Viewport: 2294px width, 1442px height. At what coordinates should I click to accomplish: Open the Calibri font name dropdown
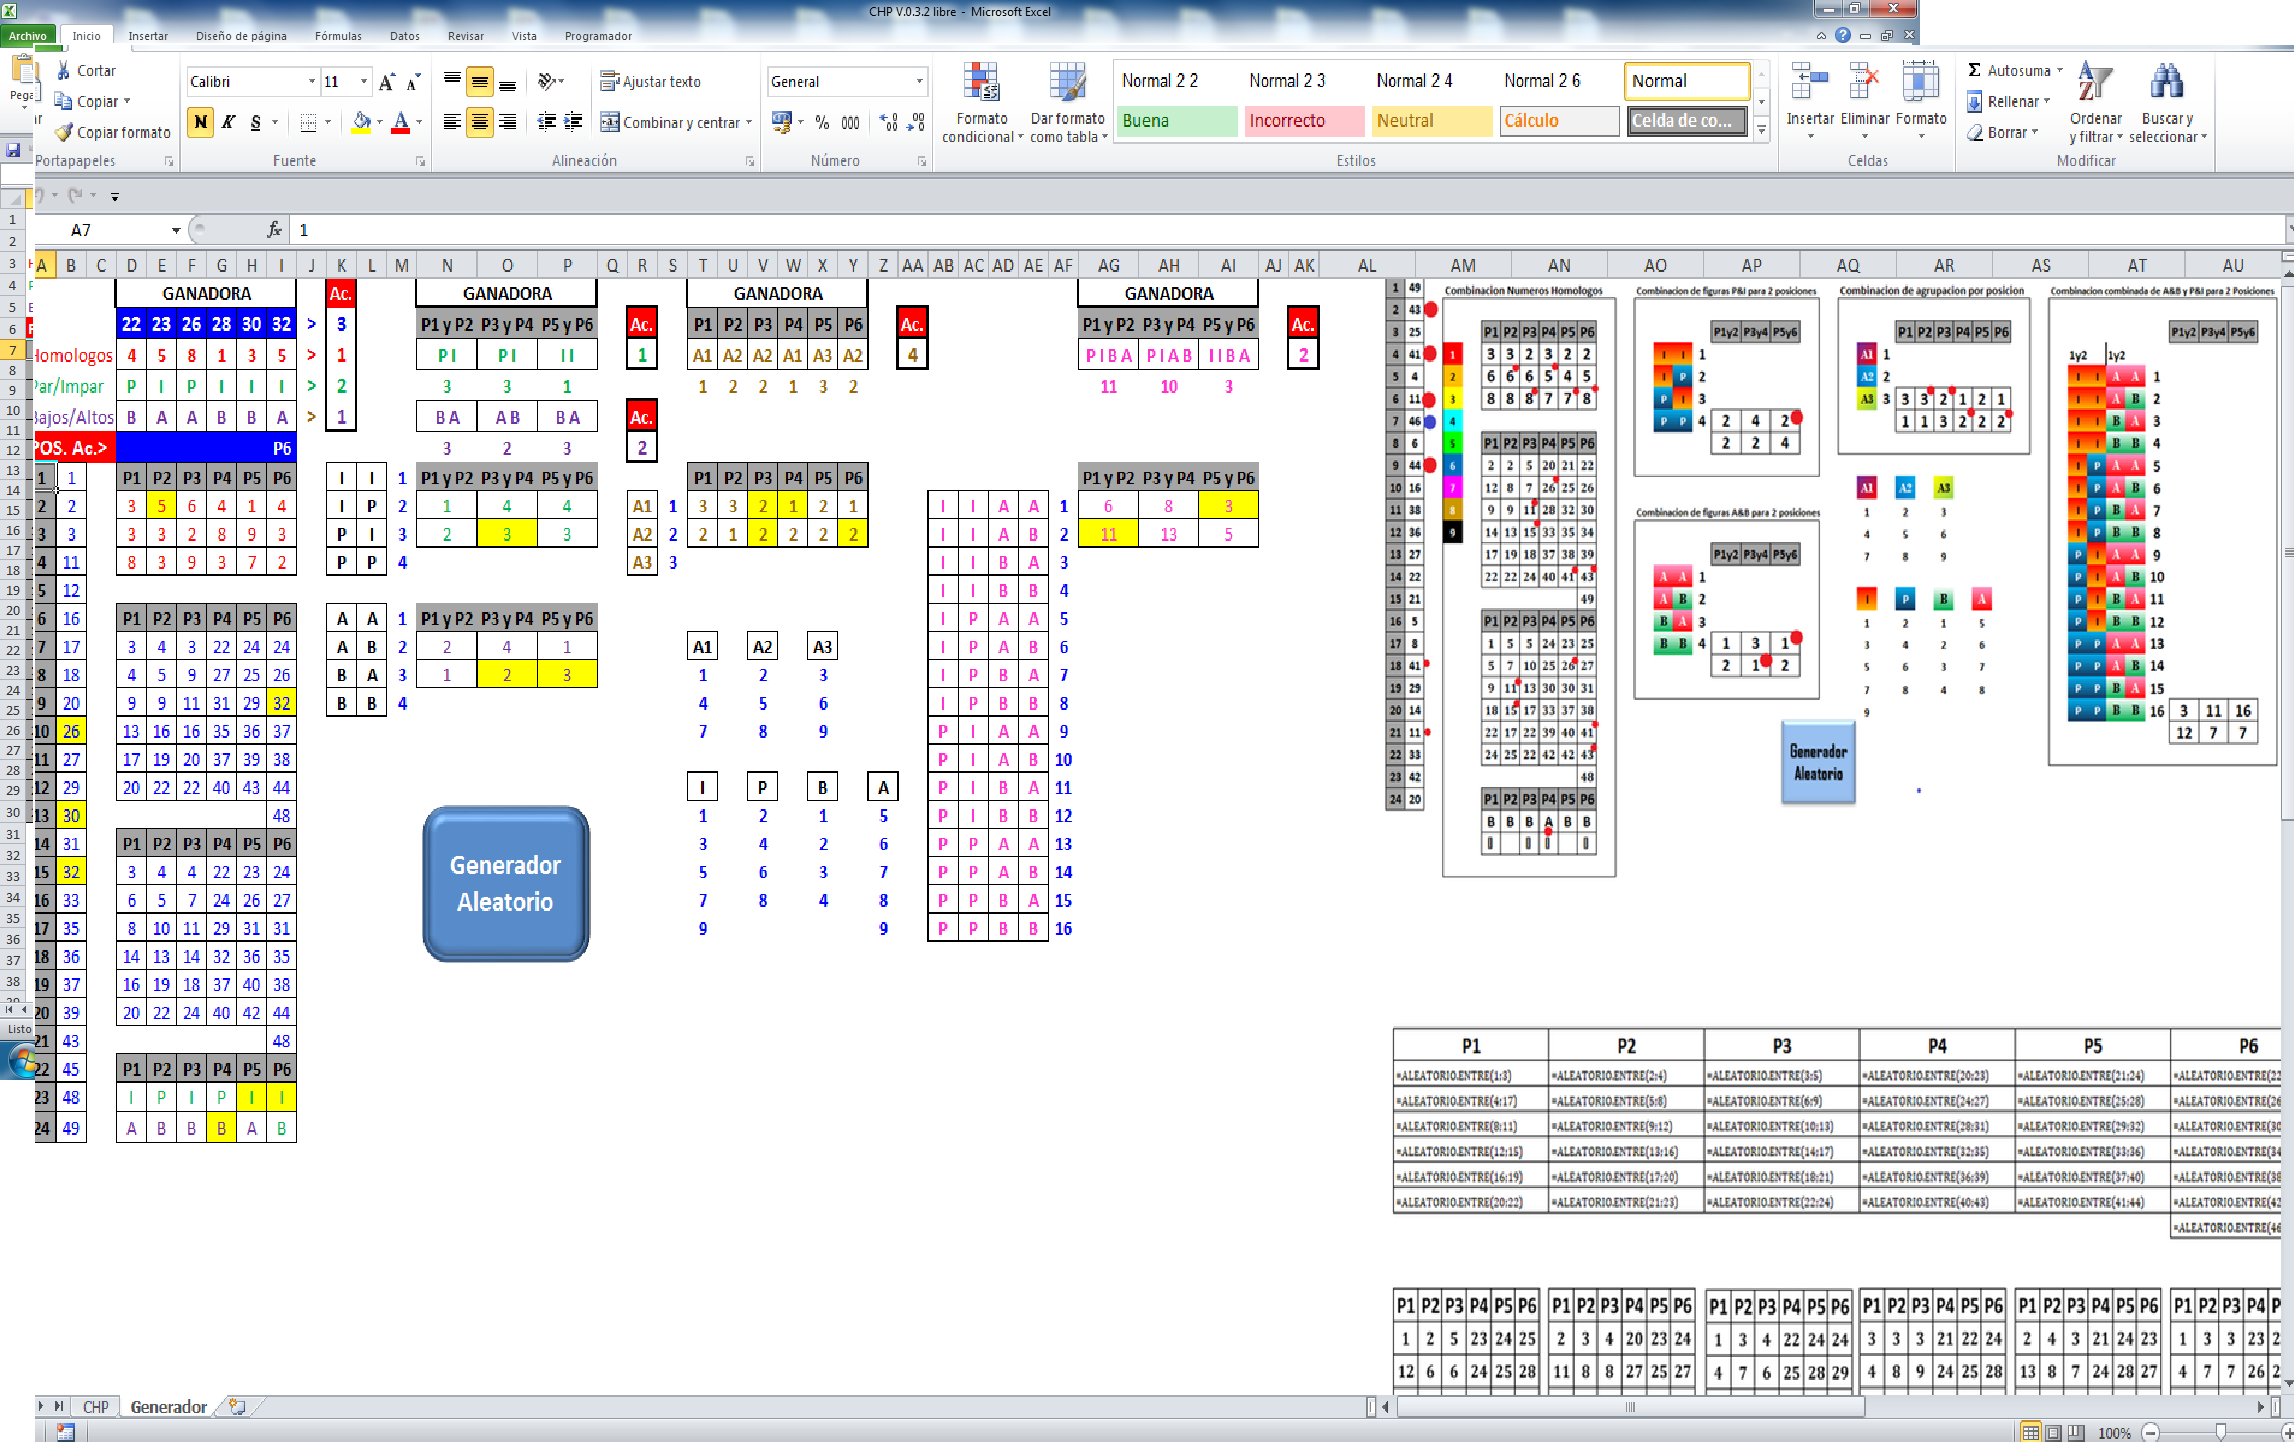tap(311, 82)
